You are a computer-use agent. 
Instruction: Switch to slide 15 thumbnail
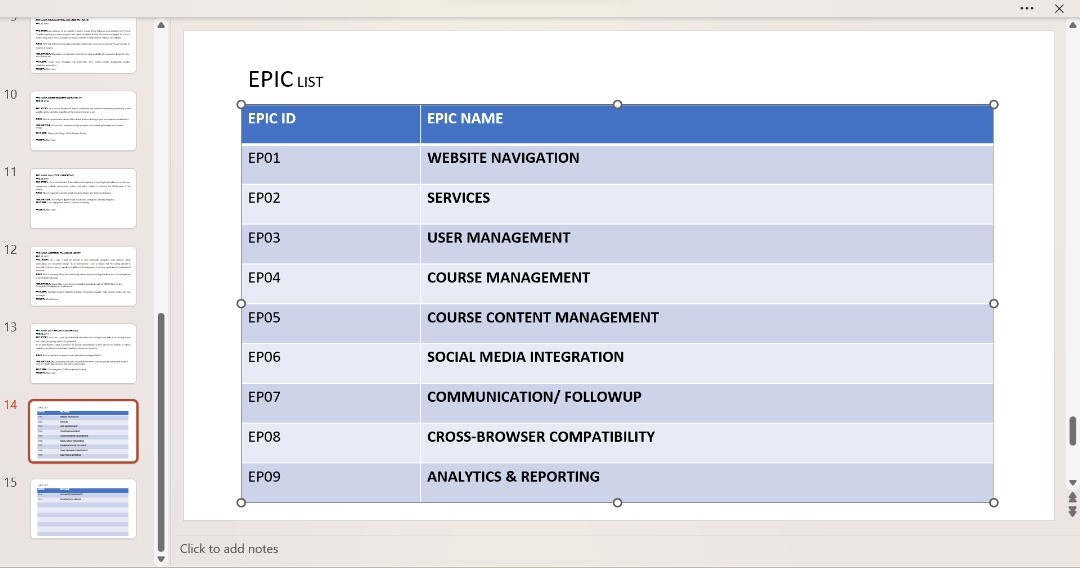click(x=83, y=508)
